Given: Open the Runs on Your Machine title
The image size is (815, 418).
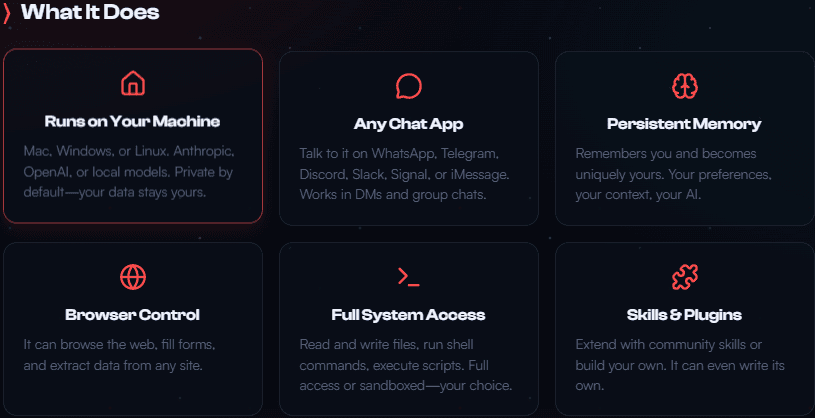Looking at the screenshot, I should point(132,122).
